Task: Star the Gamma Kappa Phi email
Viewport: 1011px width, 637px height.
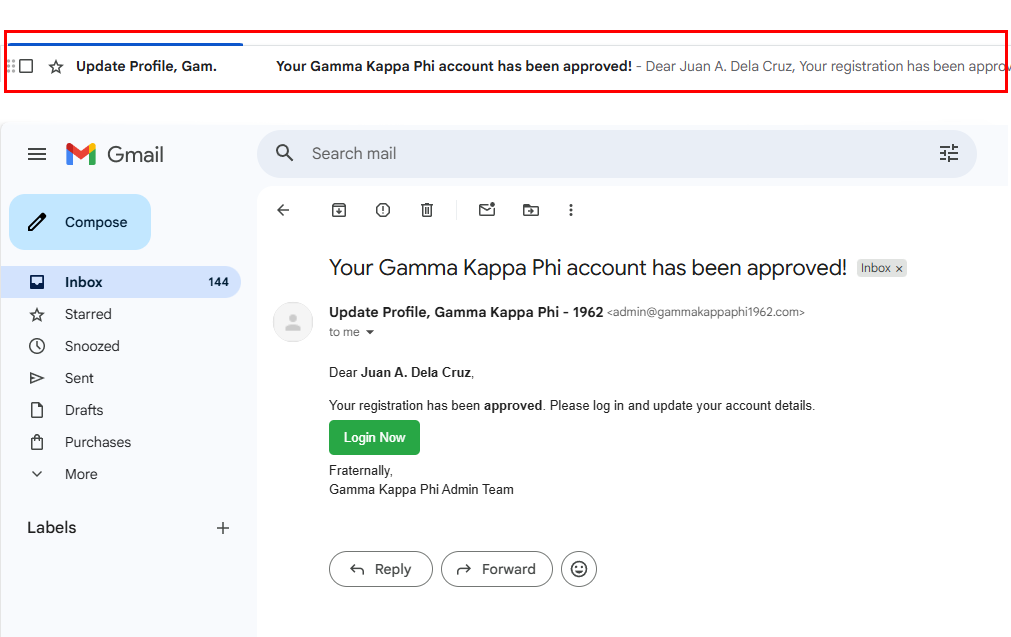Action: click(x=55, y=66)
